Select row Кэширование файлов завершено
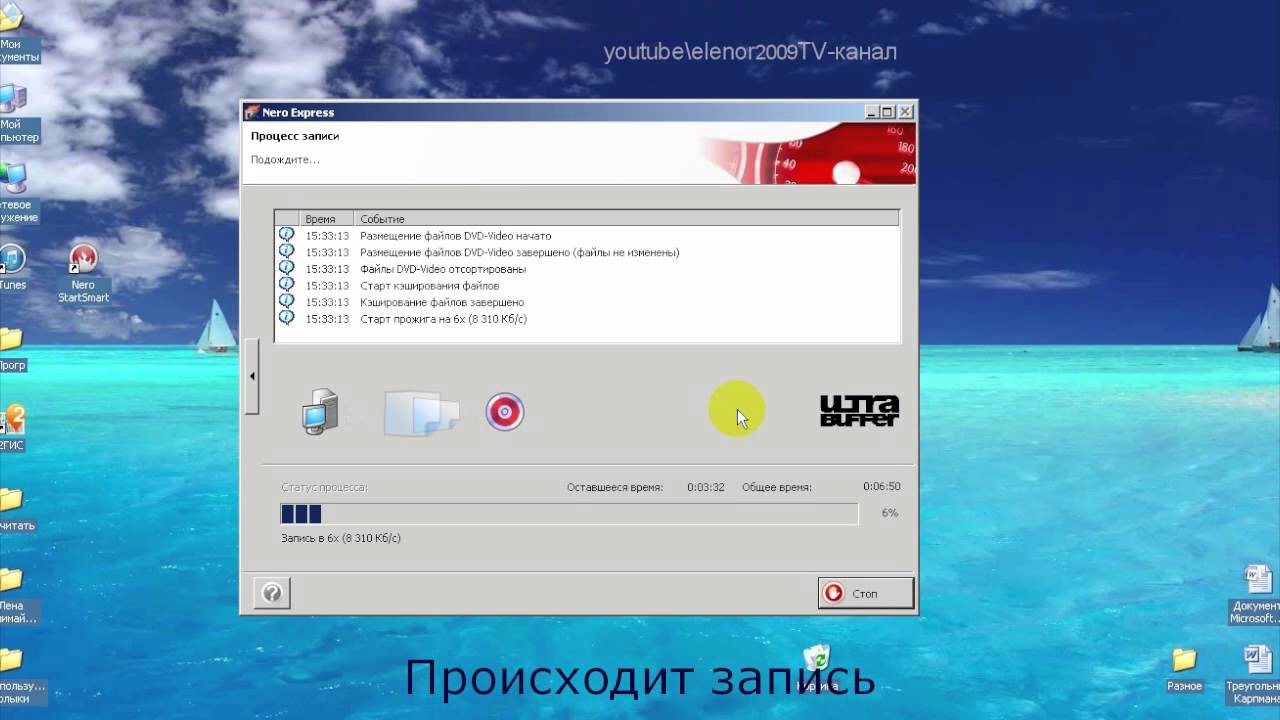Image resolution: width=1280 pixels, height=720 pixels. point(587,302)
